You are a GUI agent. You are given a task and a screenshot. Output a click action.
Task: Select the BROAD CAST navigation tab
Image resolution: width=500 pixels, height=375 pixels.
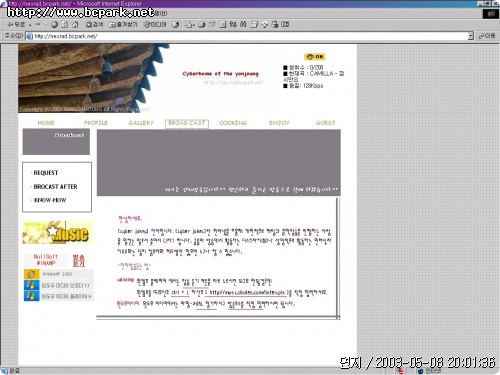(x=187, y=123)
